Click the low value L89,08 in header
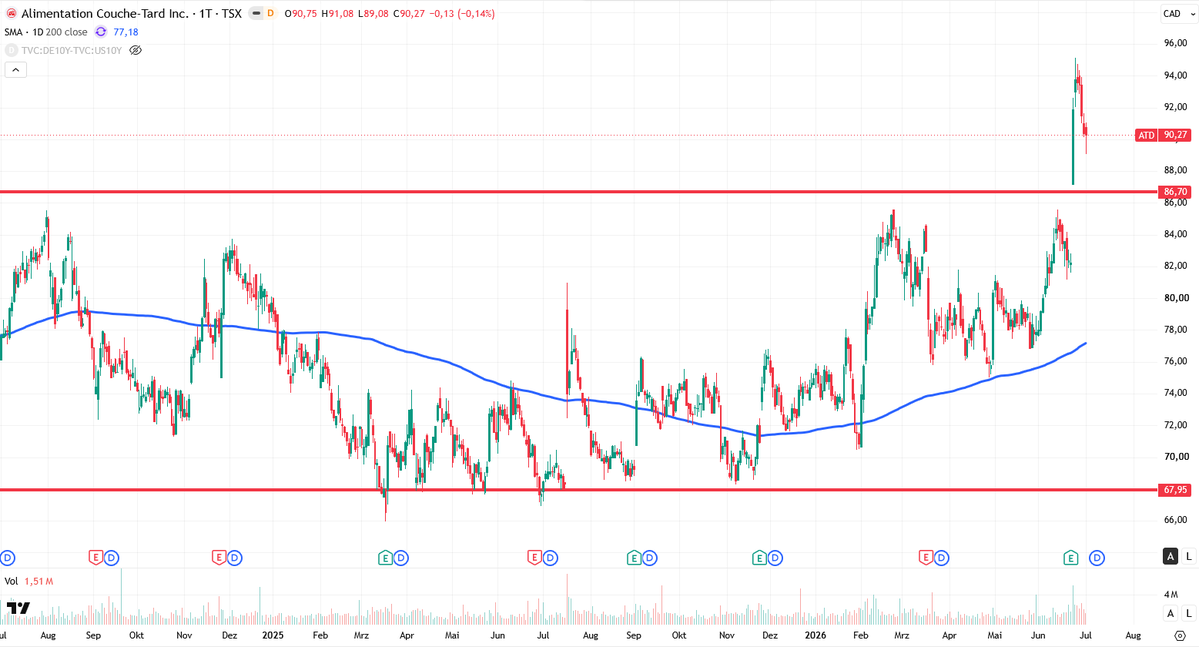 pos(373,14)
